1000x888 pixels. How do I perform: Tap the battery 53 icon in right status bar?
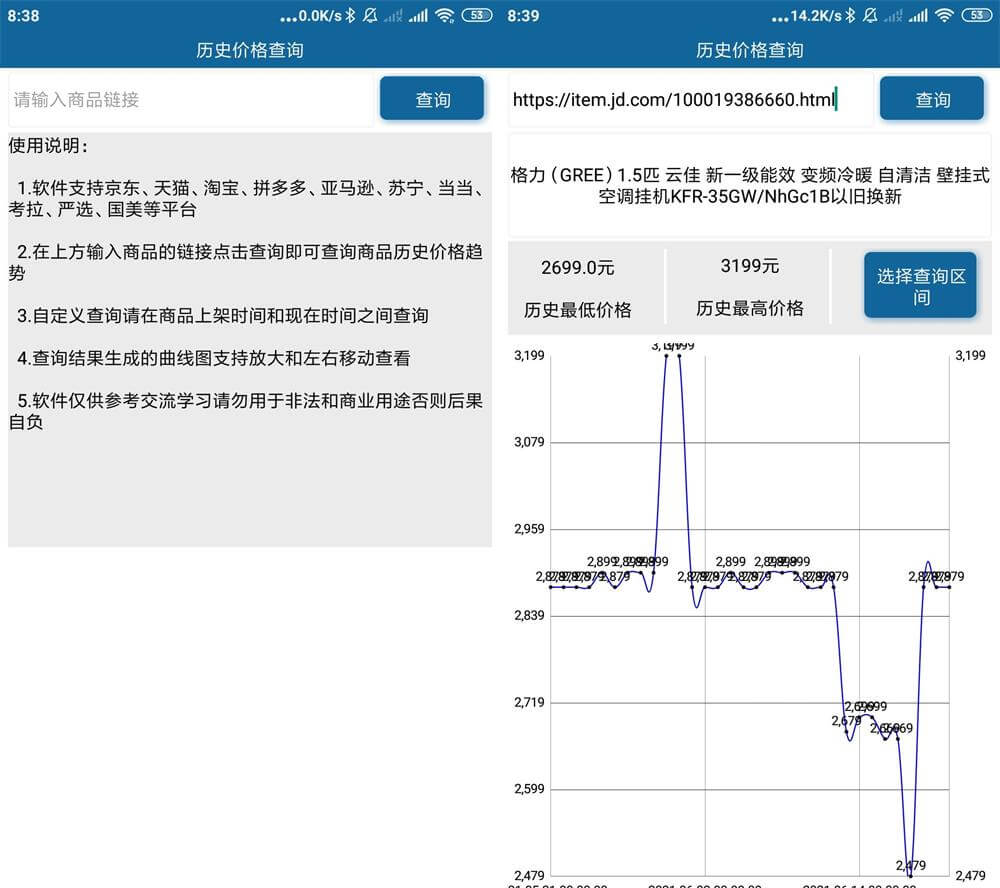tap(976, 15)
